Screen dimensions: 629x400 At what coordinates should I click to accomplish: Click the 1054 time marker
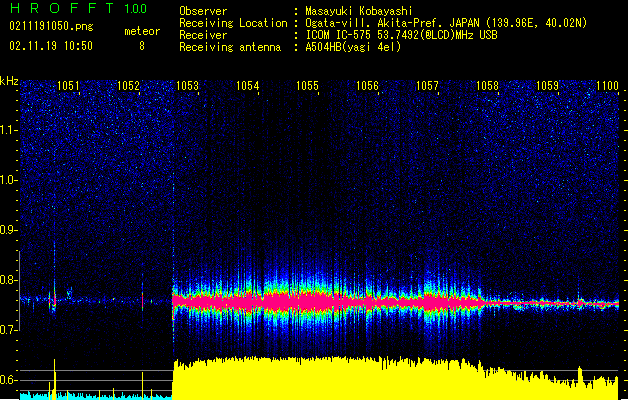pyautogui.click(x=248, y=85)
